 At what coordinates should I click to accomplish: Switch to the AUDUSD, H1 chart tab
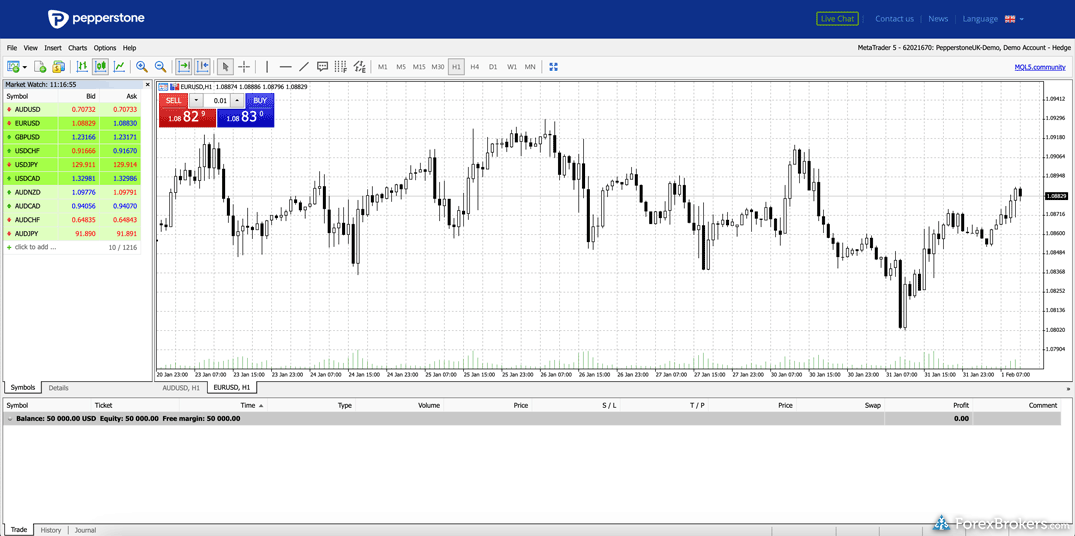coord(181,388)
